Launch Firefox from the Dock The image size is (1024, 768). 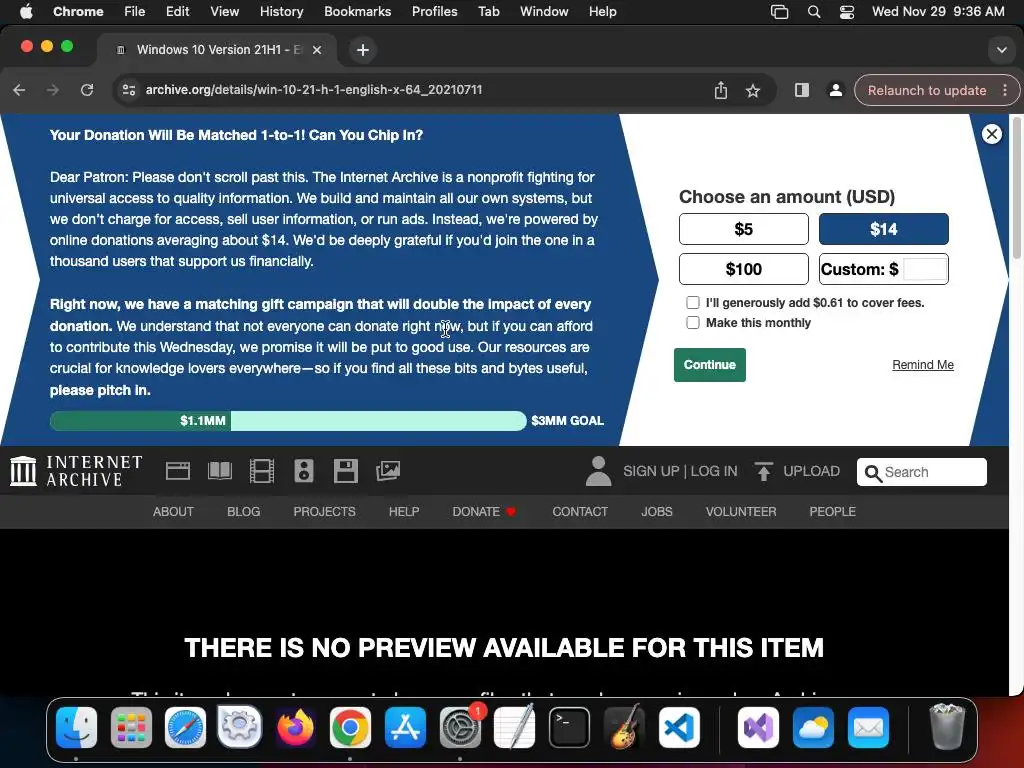pyautogui.click(x=295, y=727)
